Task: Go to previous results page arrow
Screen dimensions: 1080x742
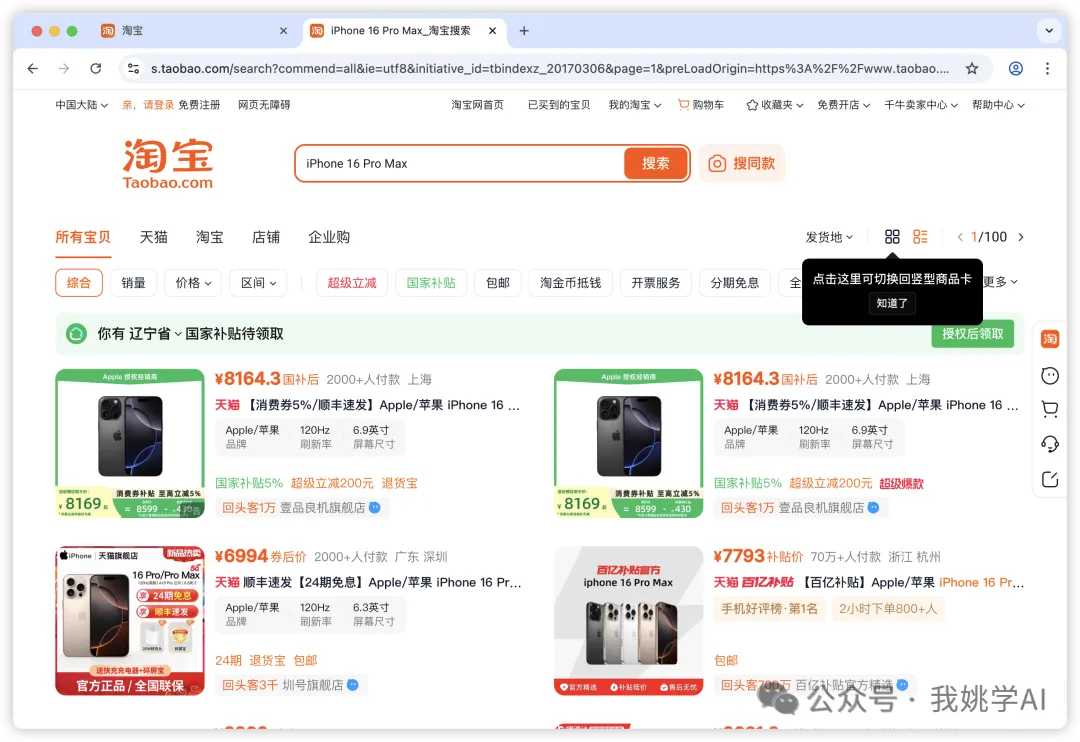Action: click(959, 237)
